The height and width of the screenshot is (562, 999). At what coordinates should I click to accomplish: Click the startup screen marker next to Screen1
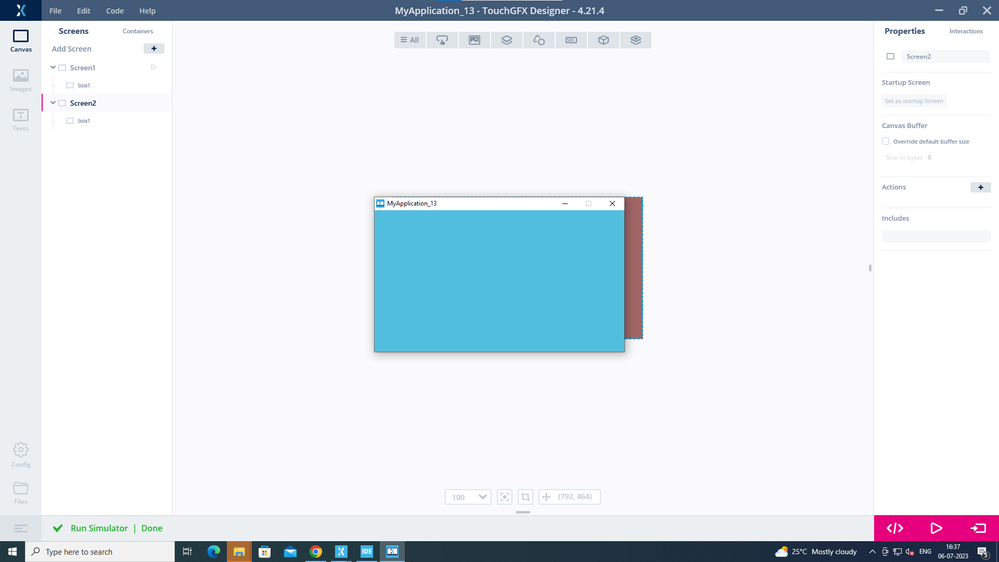[154, 67]
